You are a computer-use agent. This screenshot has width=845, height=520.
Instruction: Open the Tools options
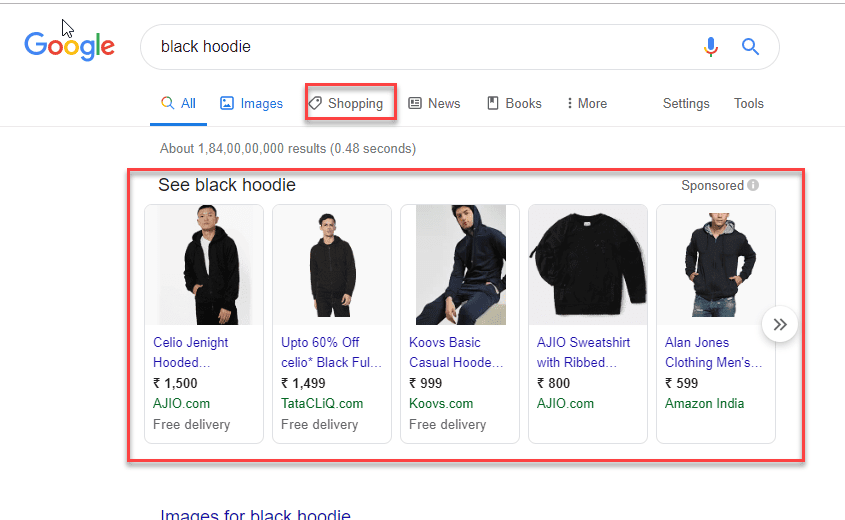click(x=748, y=103)
